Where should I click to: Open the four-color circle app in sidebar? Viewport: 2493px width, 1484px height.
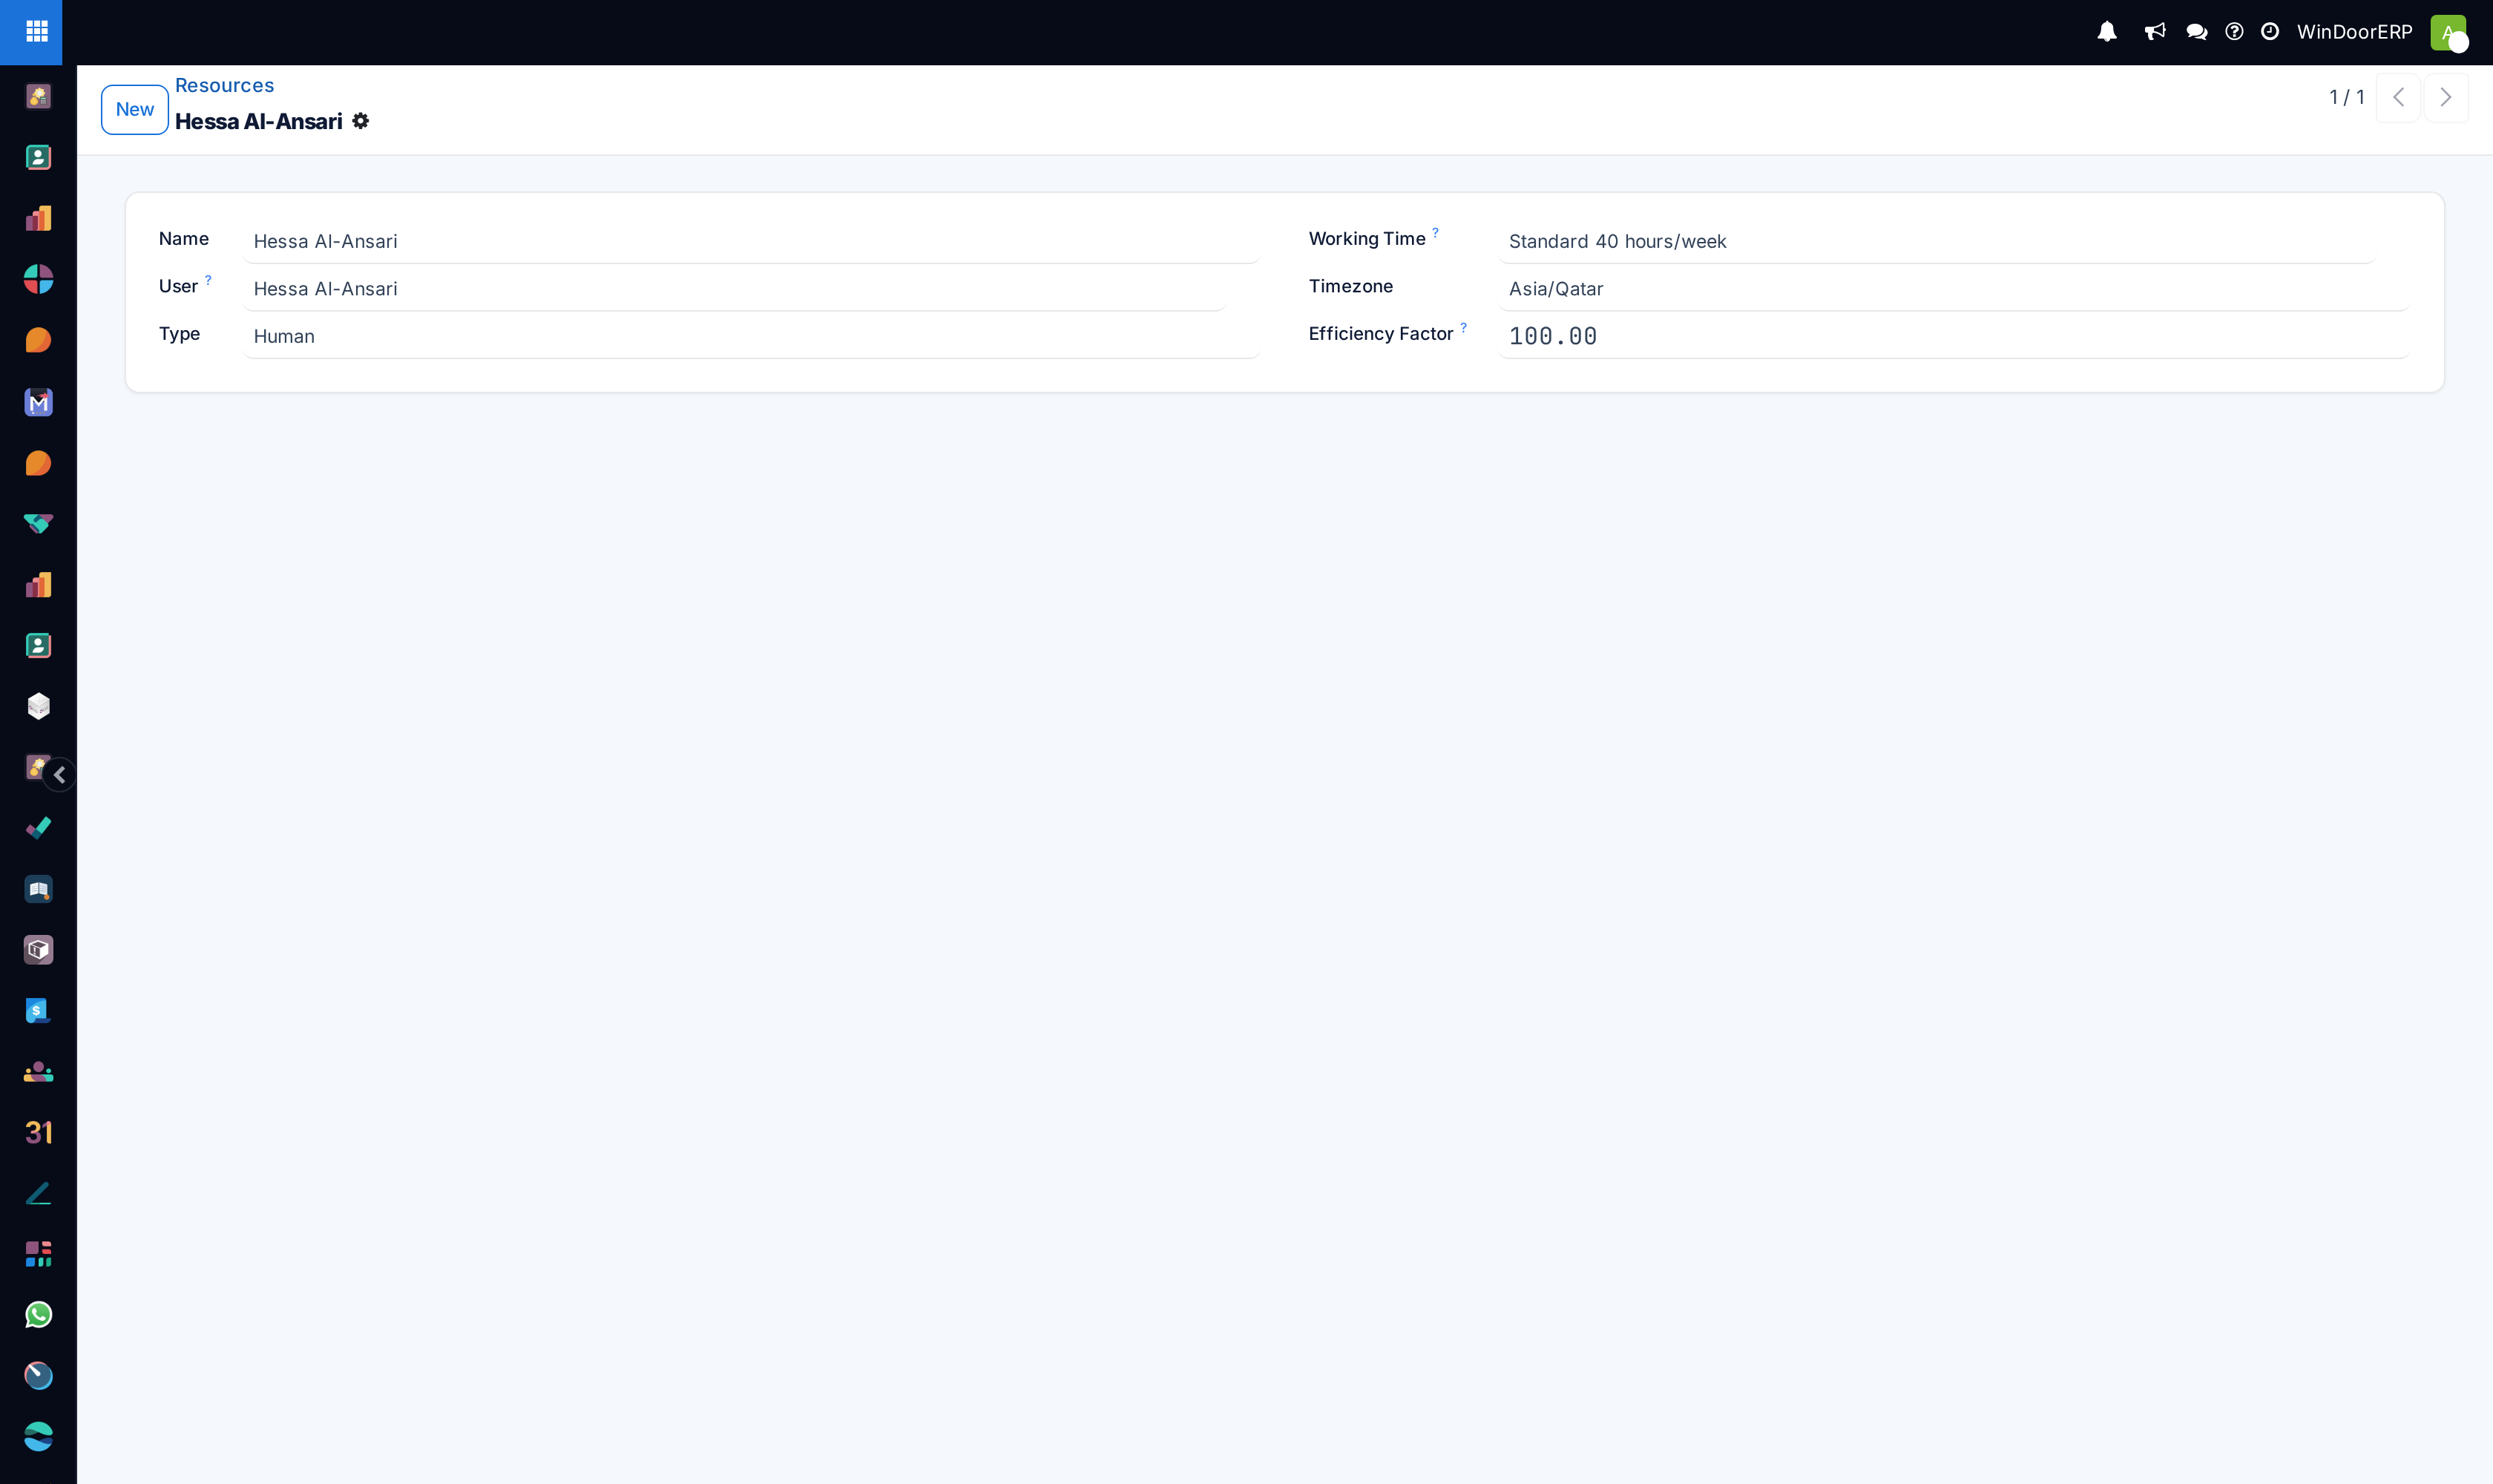[x=38, y=279]
